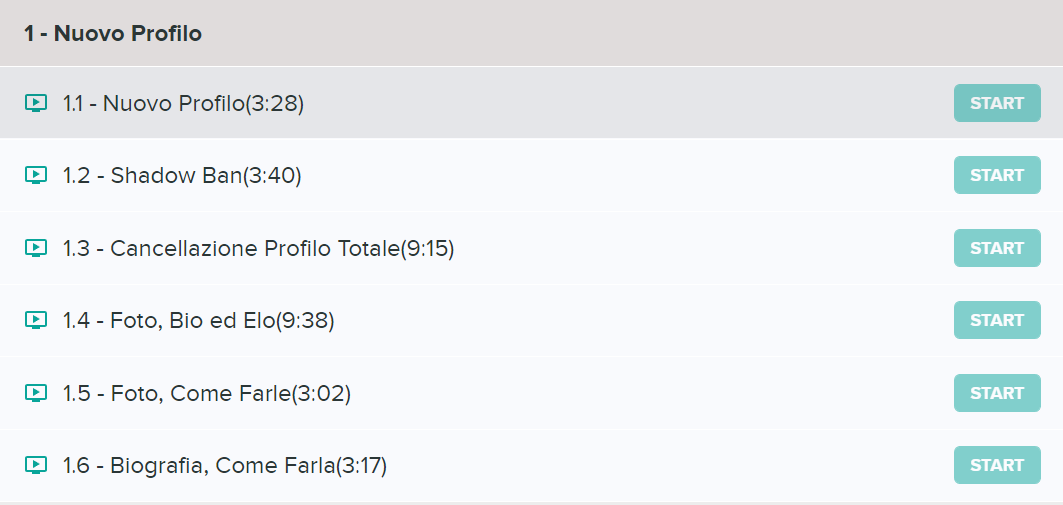This screenshot has width=1063, height=505.
Task: Start lesson 1.5 Foto, Come Farle
Action: 997,393
